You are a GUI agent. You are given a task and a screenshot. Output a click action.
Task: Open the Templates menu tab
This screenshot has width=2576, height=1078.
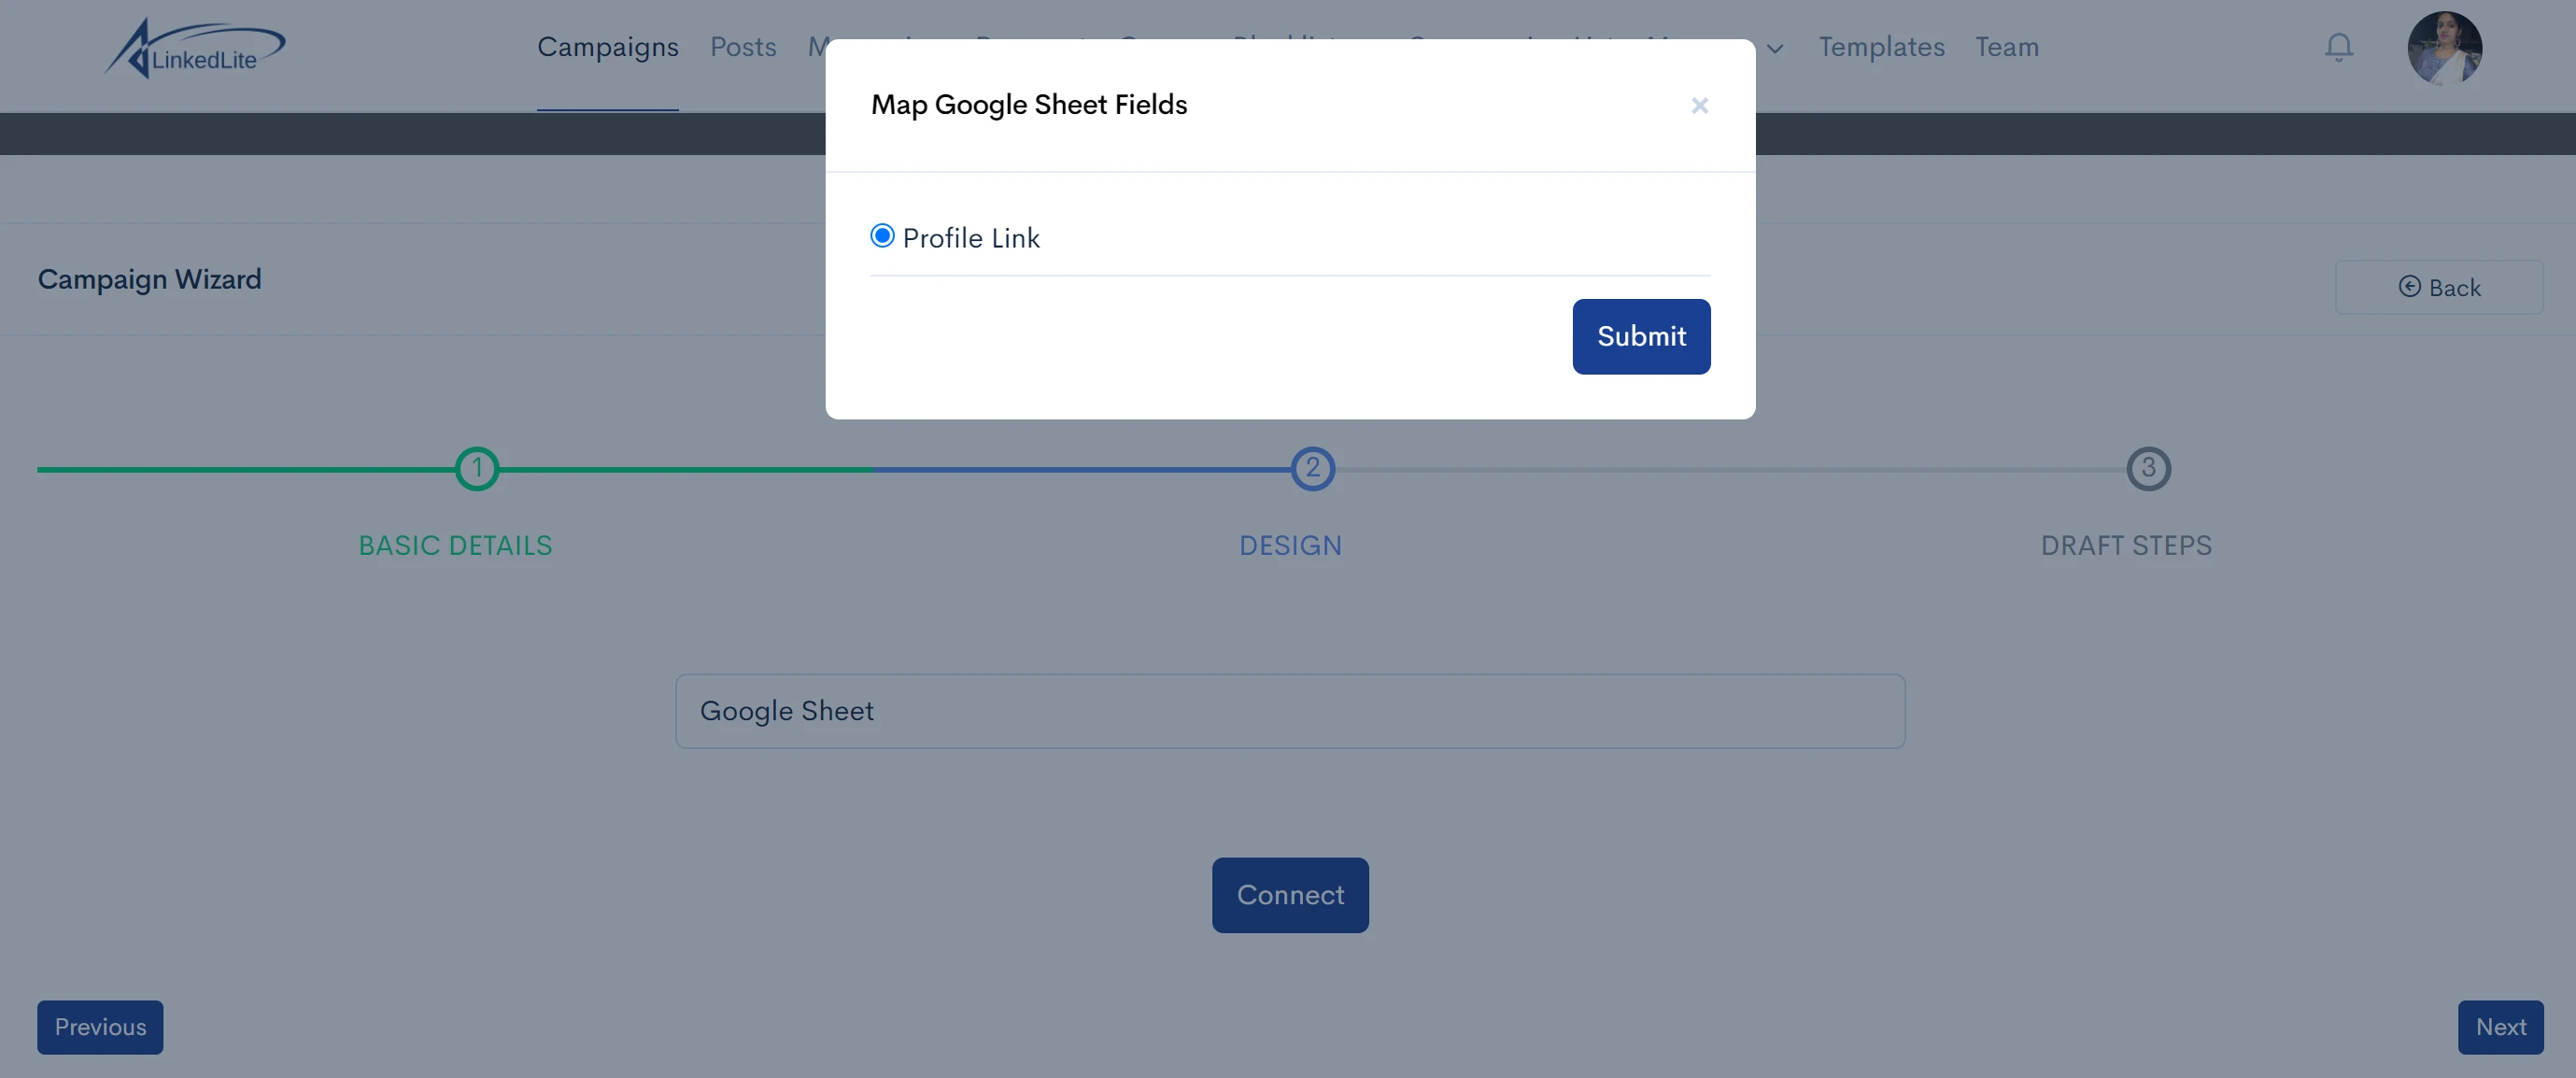(x=1879, y=44)
